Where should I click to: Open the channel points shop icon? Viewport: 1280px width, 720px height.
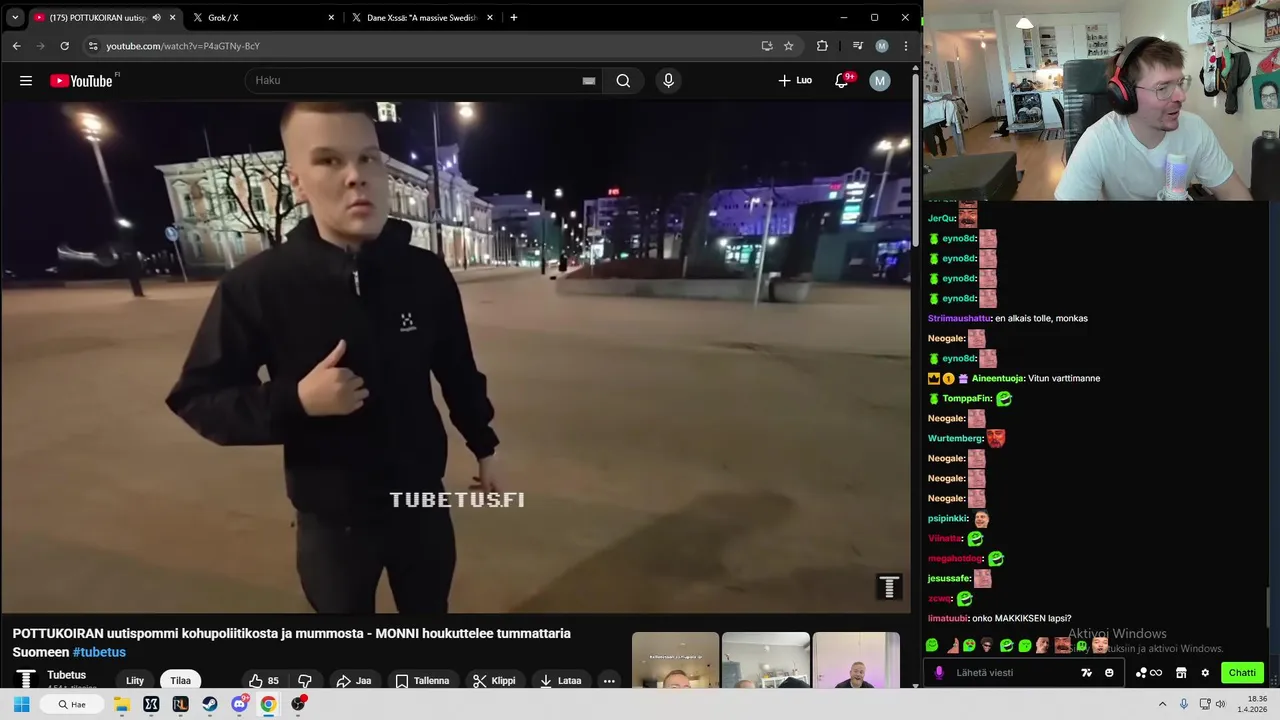point(1181,673)
